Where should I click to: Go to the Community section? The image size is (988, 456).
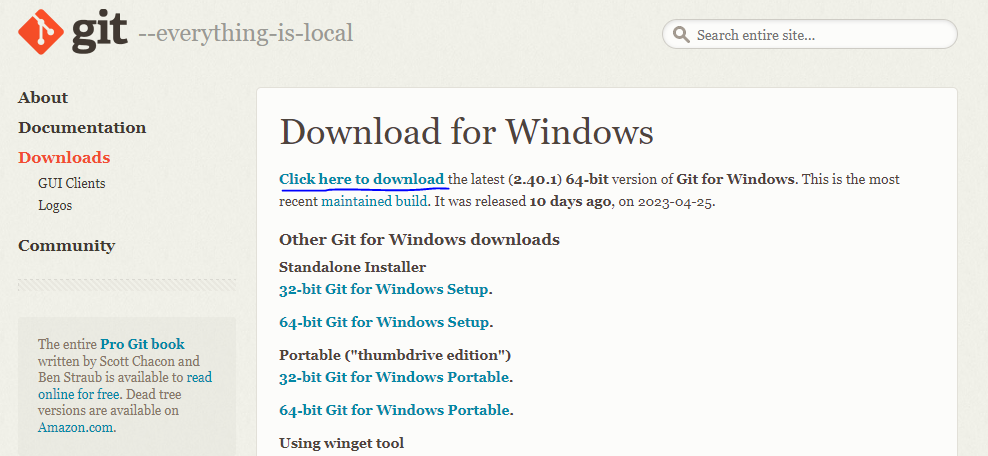(x=67, y=246)
